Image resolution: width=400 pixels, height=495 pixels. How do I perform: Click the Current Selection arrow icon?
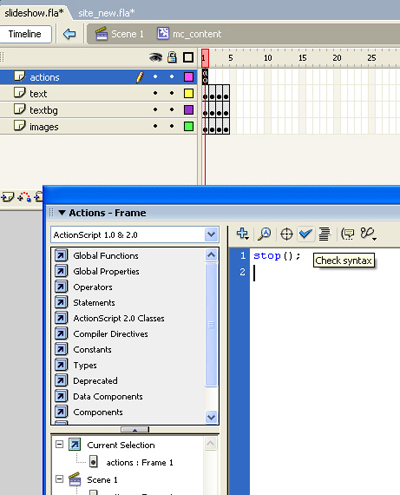click(x=75, y=444)
